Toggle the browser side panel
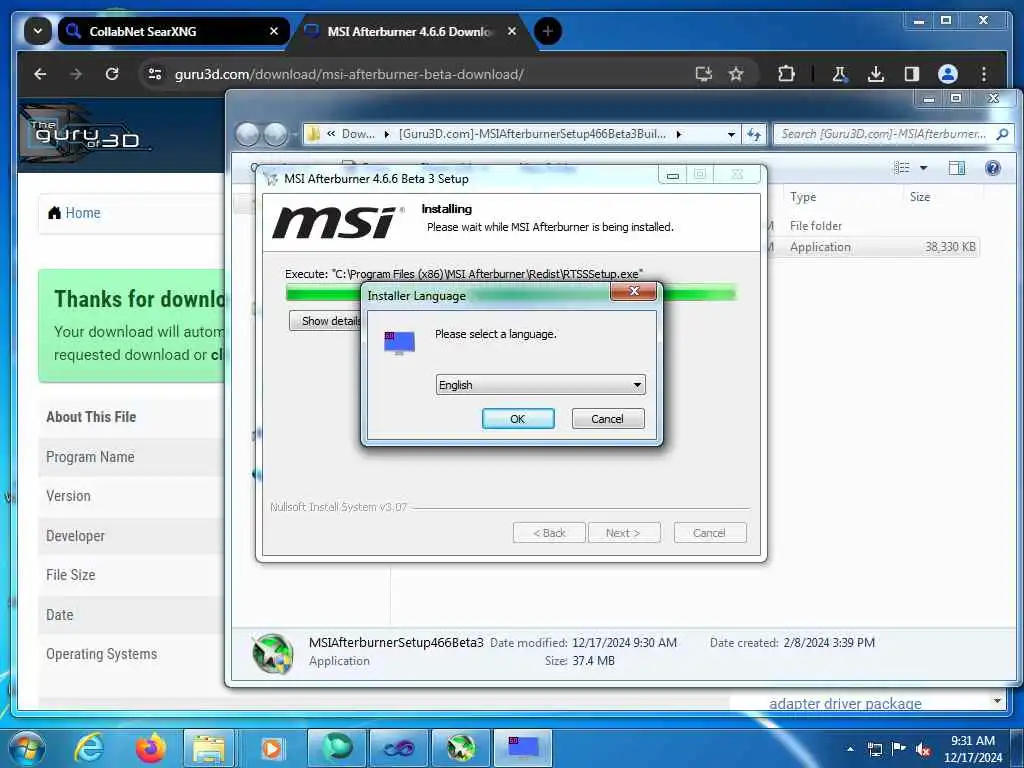 (x=912, y=74)
